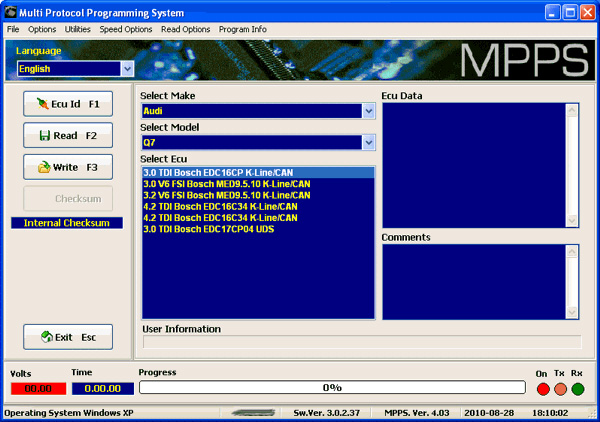This screenshot has width=600, height=422.
Task: Click the Comments scrollbar up arrow
Action: (x=572, y=251)
